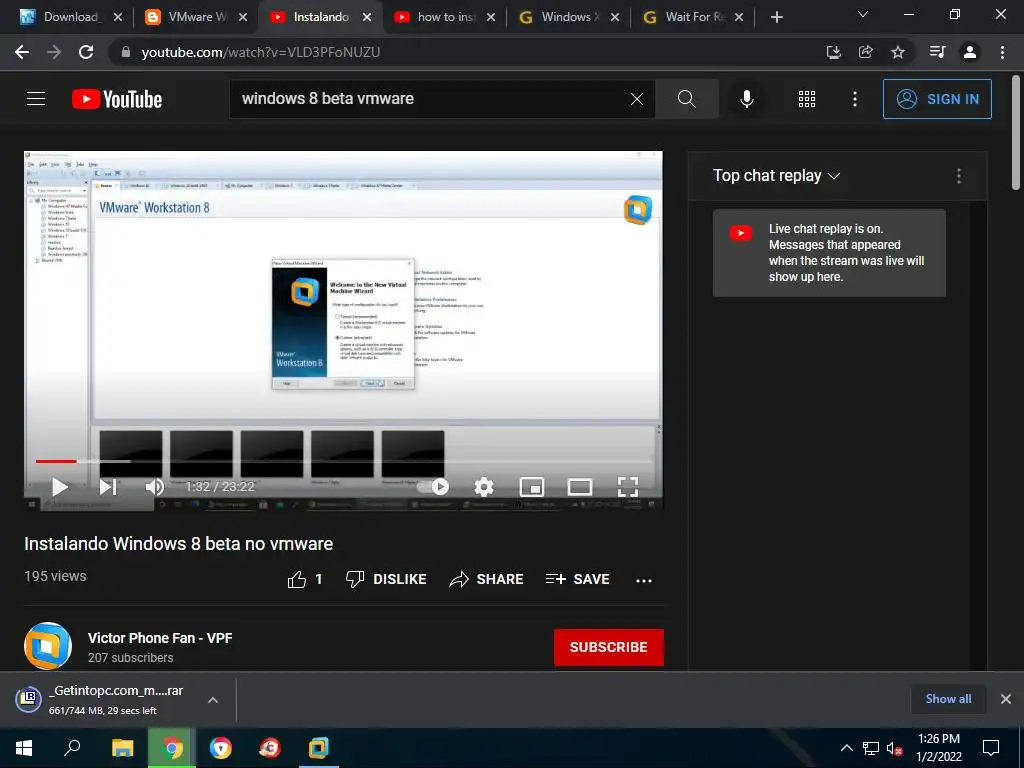Screen dimensions: 1024x768
Task: Close the downloads bar
Action: [x=1006, y=699]
